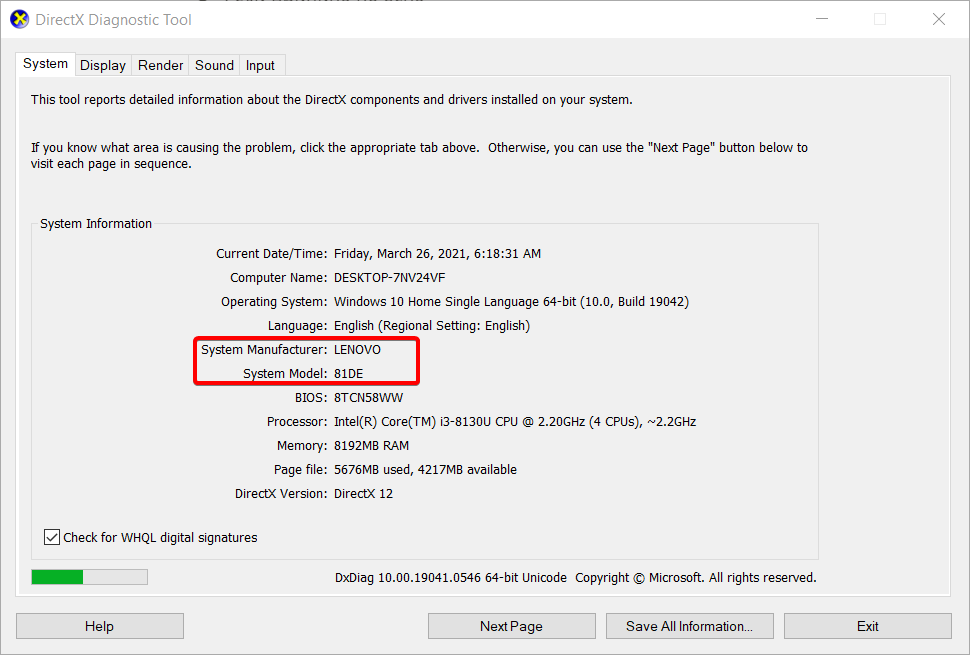Click memory value 8192MB RAM
This screenshot has height=655, width=970.
[x=371, y=445]
